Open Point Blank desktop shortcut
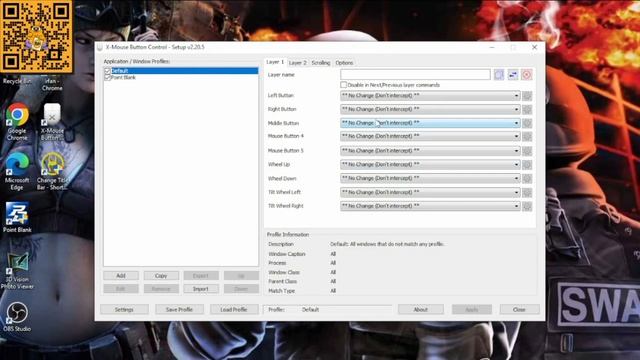640x360 pixels. click(x=17, y=217)
